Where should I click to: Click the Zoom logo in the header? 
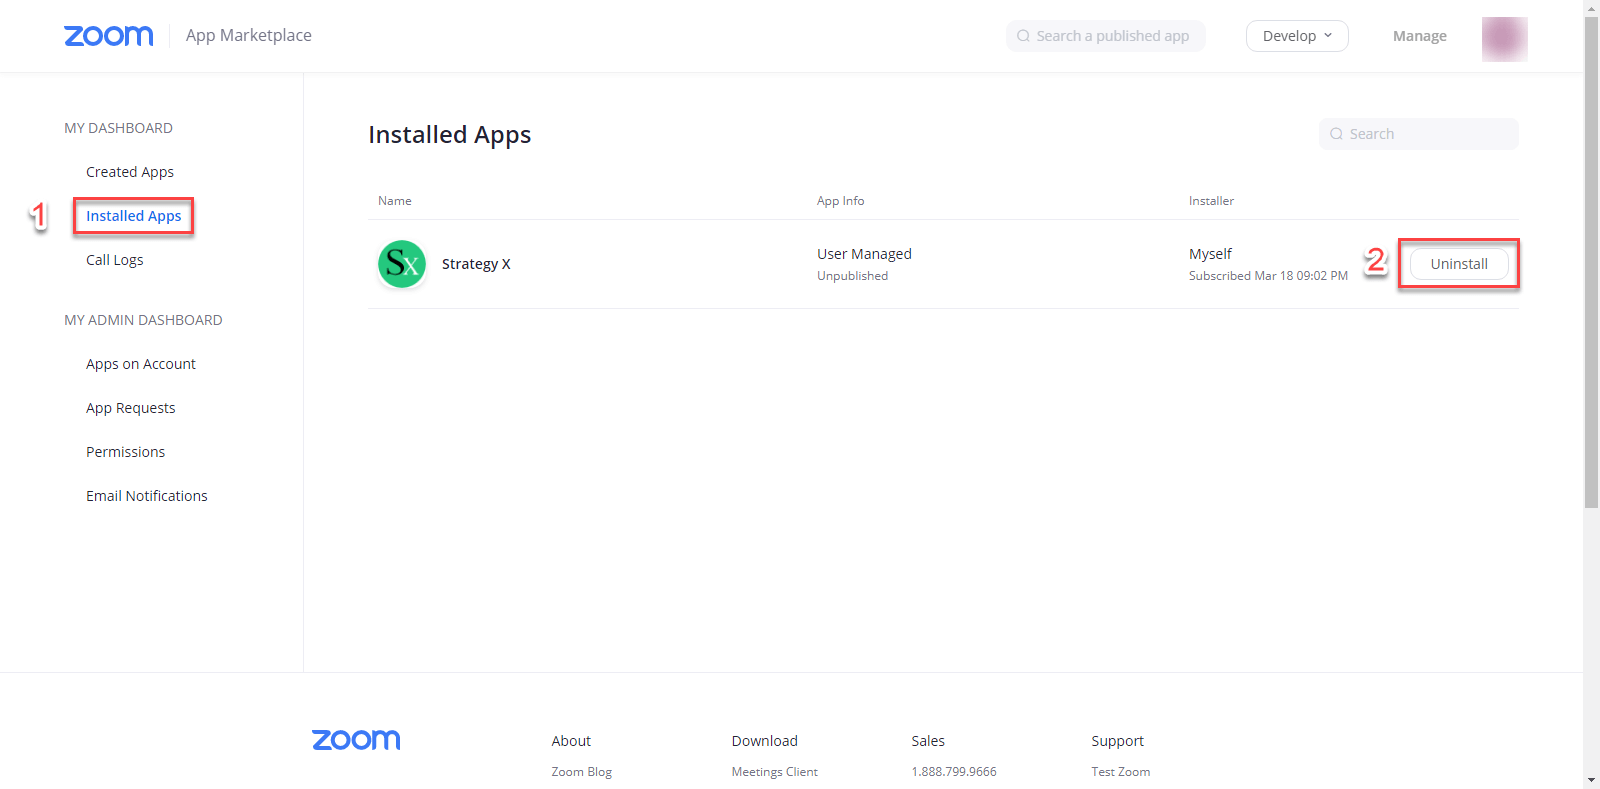tap(108, 36)
